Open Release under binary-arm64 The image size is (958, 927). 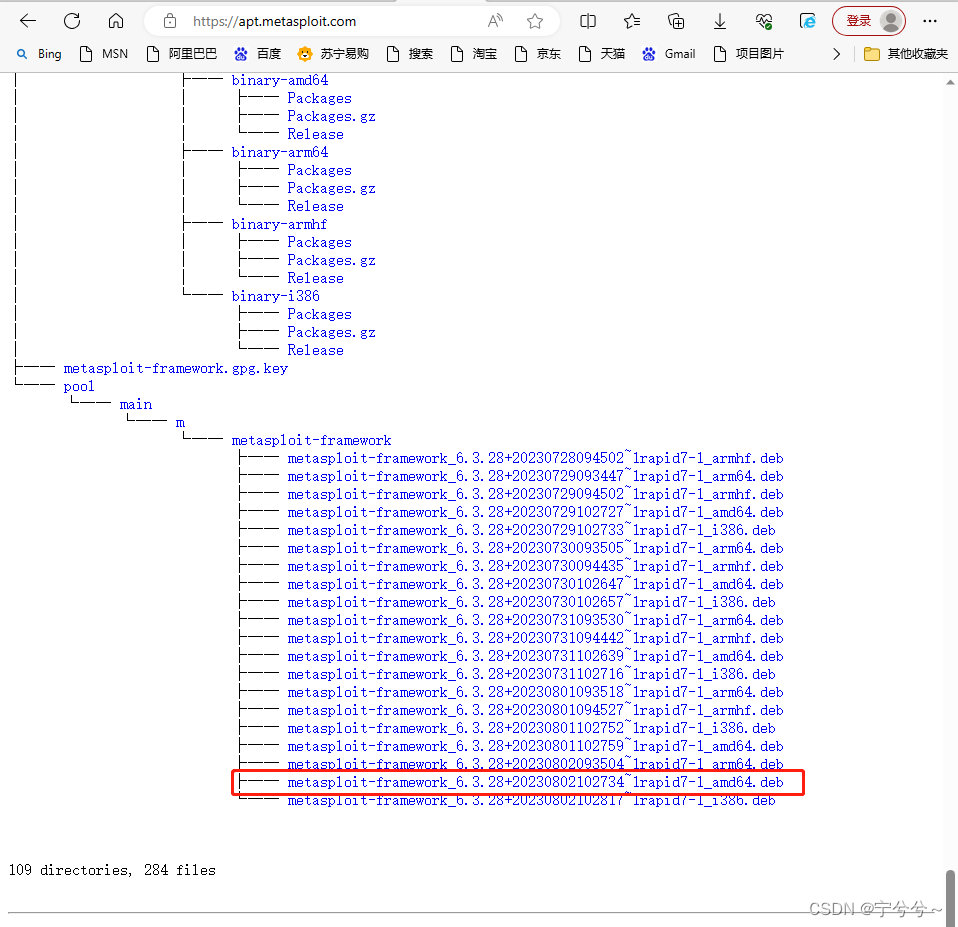click(315, 206)
